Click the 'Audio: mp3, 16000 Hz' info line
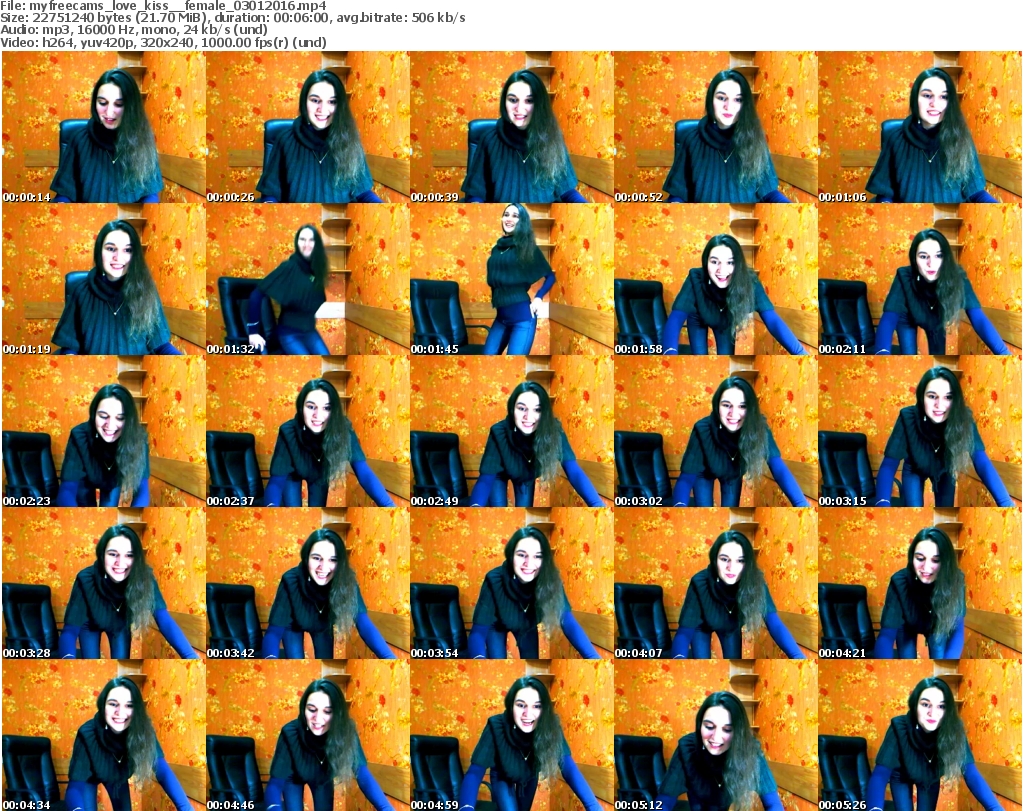Viewport: 1024px width, 811px height. click(134, 30)
